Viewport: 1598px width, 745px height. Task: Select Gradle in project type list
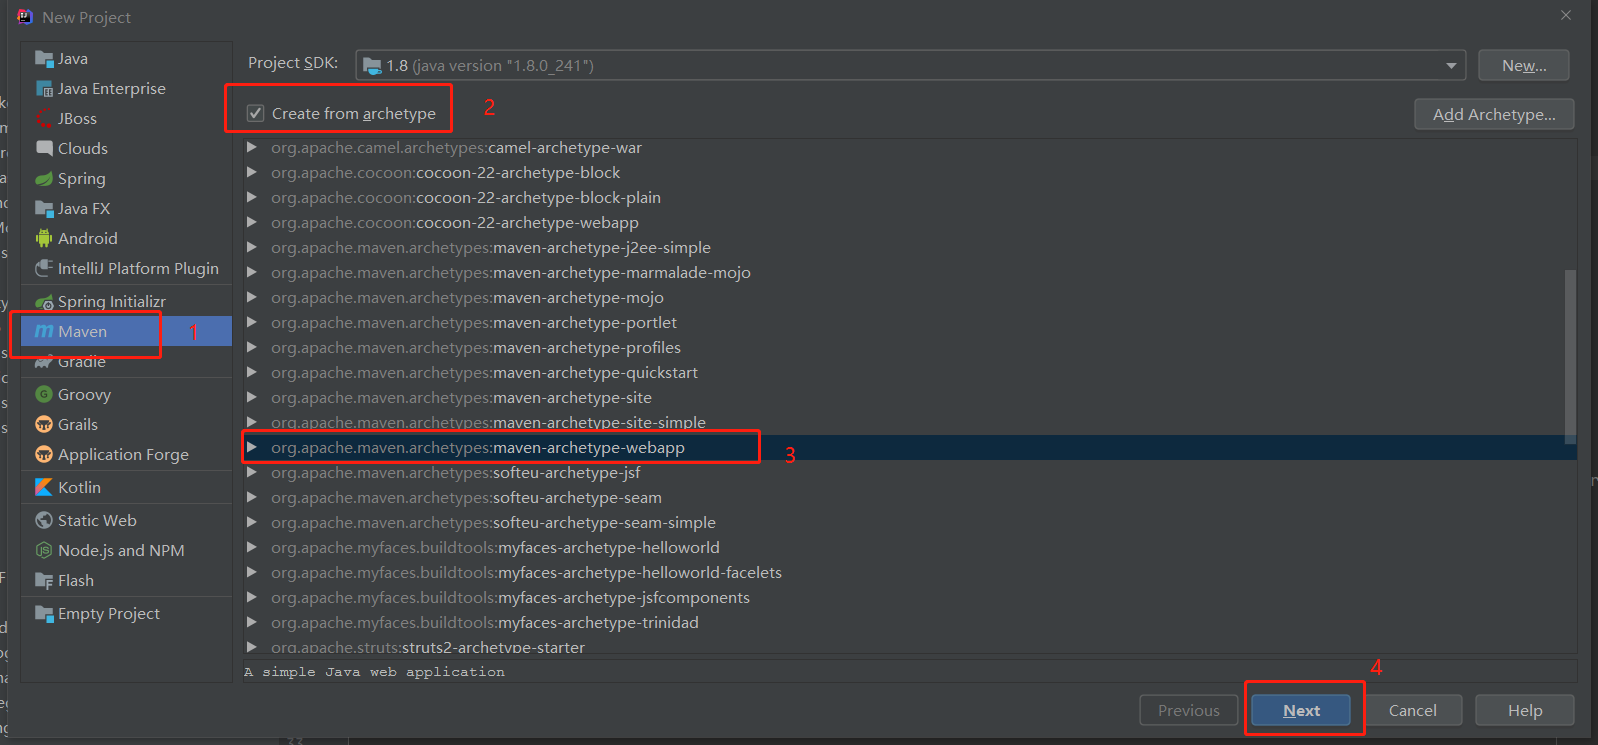(x=127, y=362)
